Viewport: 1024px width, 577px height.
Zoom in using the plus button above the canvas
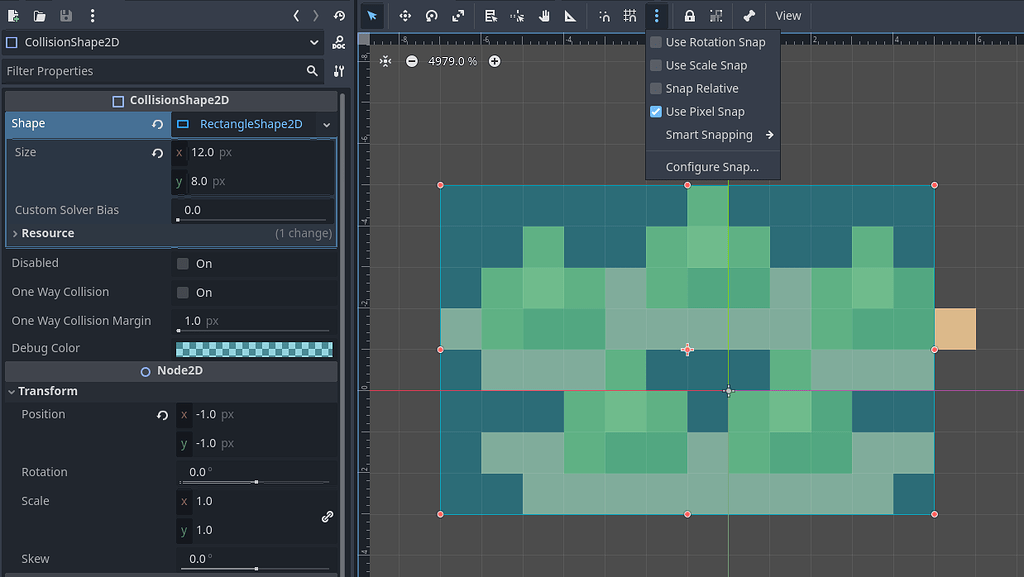click(494, 61)
